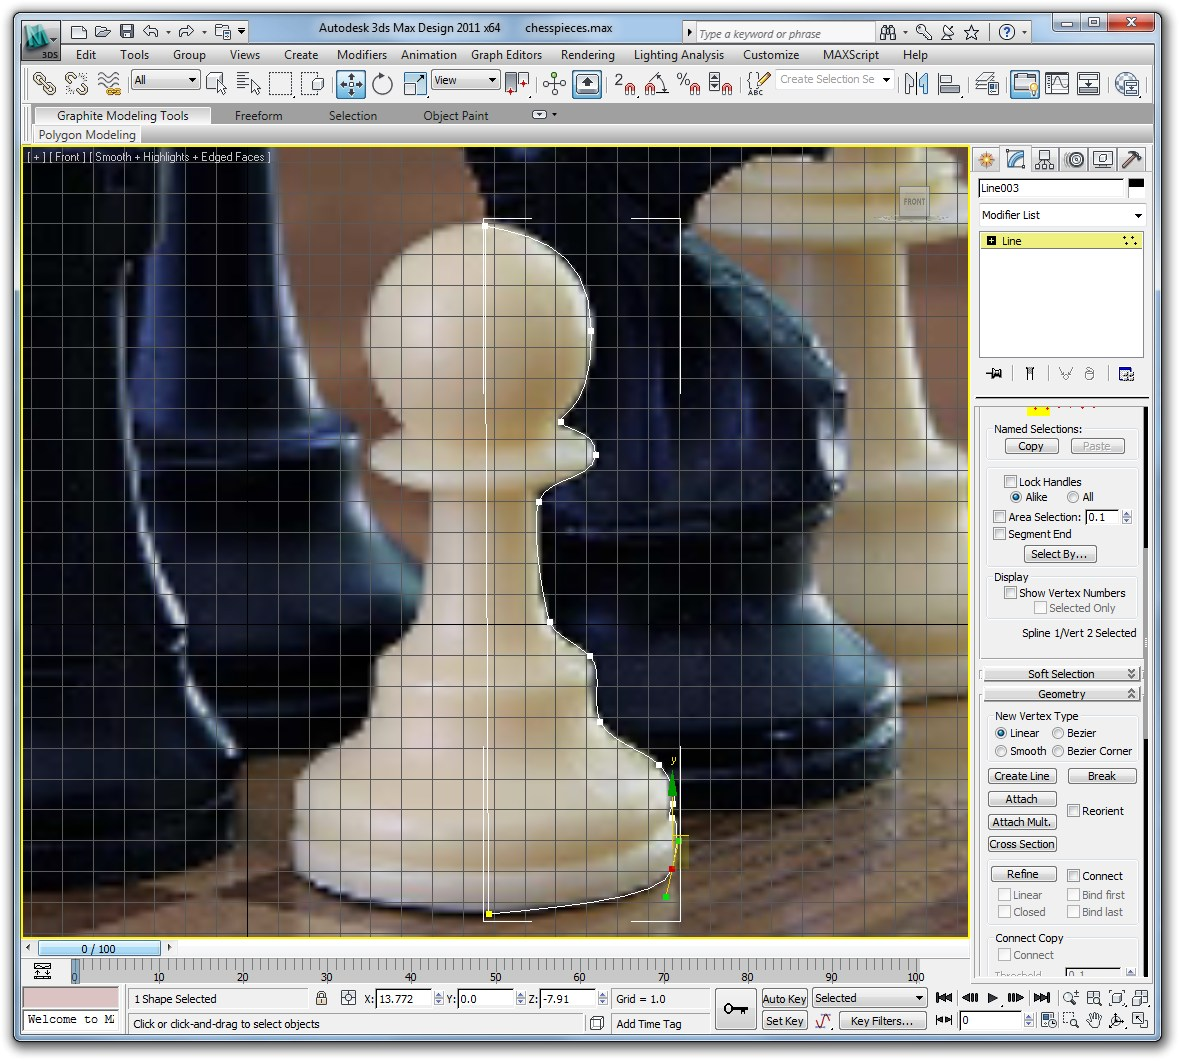
Task: Open the Hierarchy panel tab
Action: (x=1045, y=159)
